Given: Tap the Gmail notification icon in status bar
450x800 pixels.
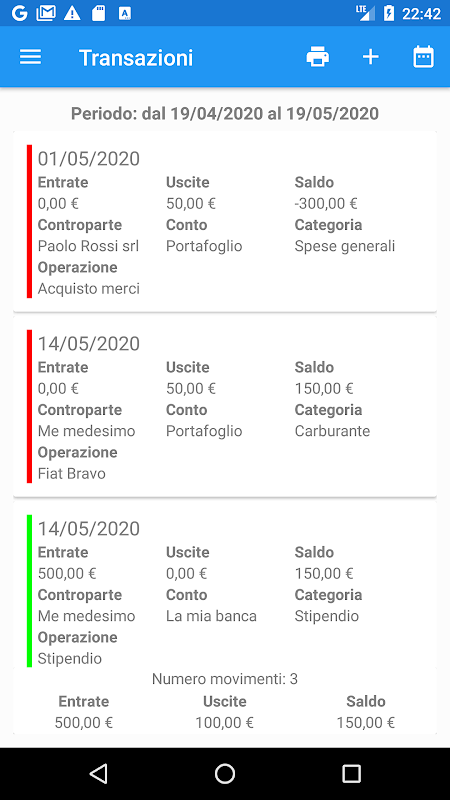Looking at the screenshot, I should pos(45,13).
